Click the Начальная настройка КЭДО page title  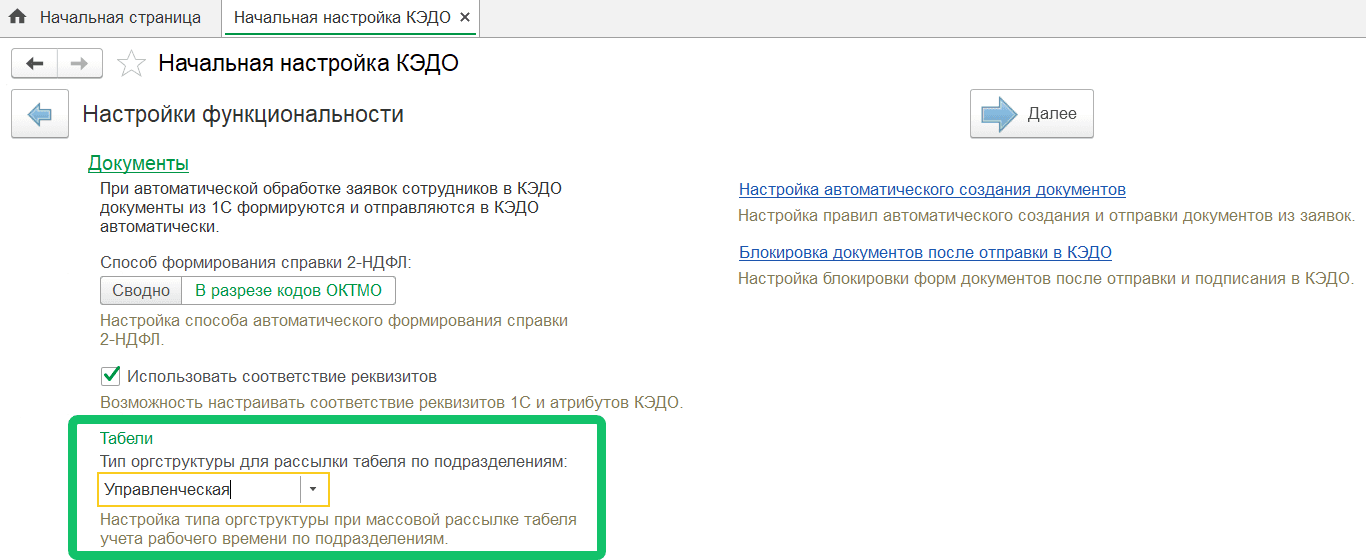point(308,64)
